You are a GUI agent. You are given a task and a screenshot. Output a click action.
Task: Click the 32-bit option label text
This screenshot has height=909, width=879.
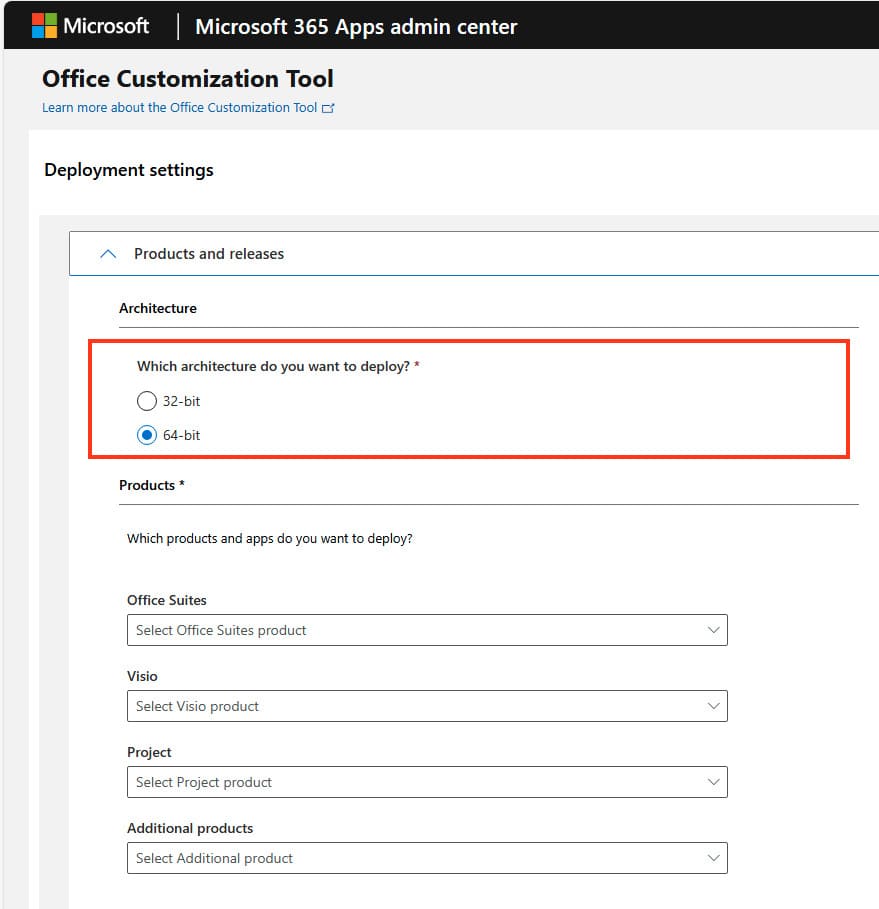[x=181, y=401]
